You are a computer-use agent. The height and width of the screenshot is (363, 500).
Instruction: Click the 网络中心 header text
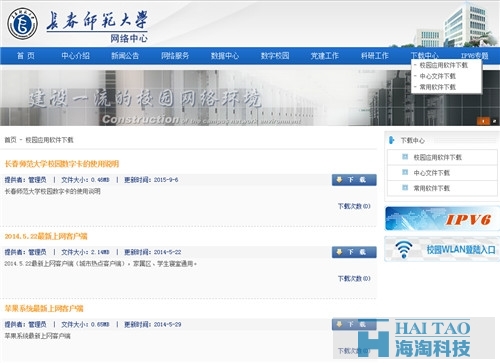click(x=129, y=38)
